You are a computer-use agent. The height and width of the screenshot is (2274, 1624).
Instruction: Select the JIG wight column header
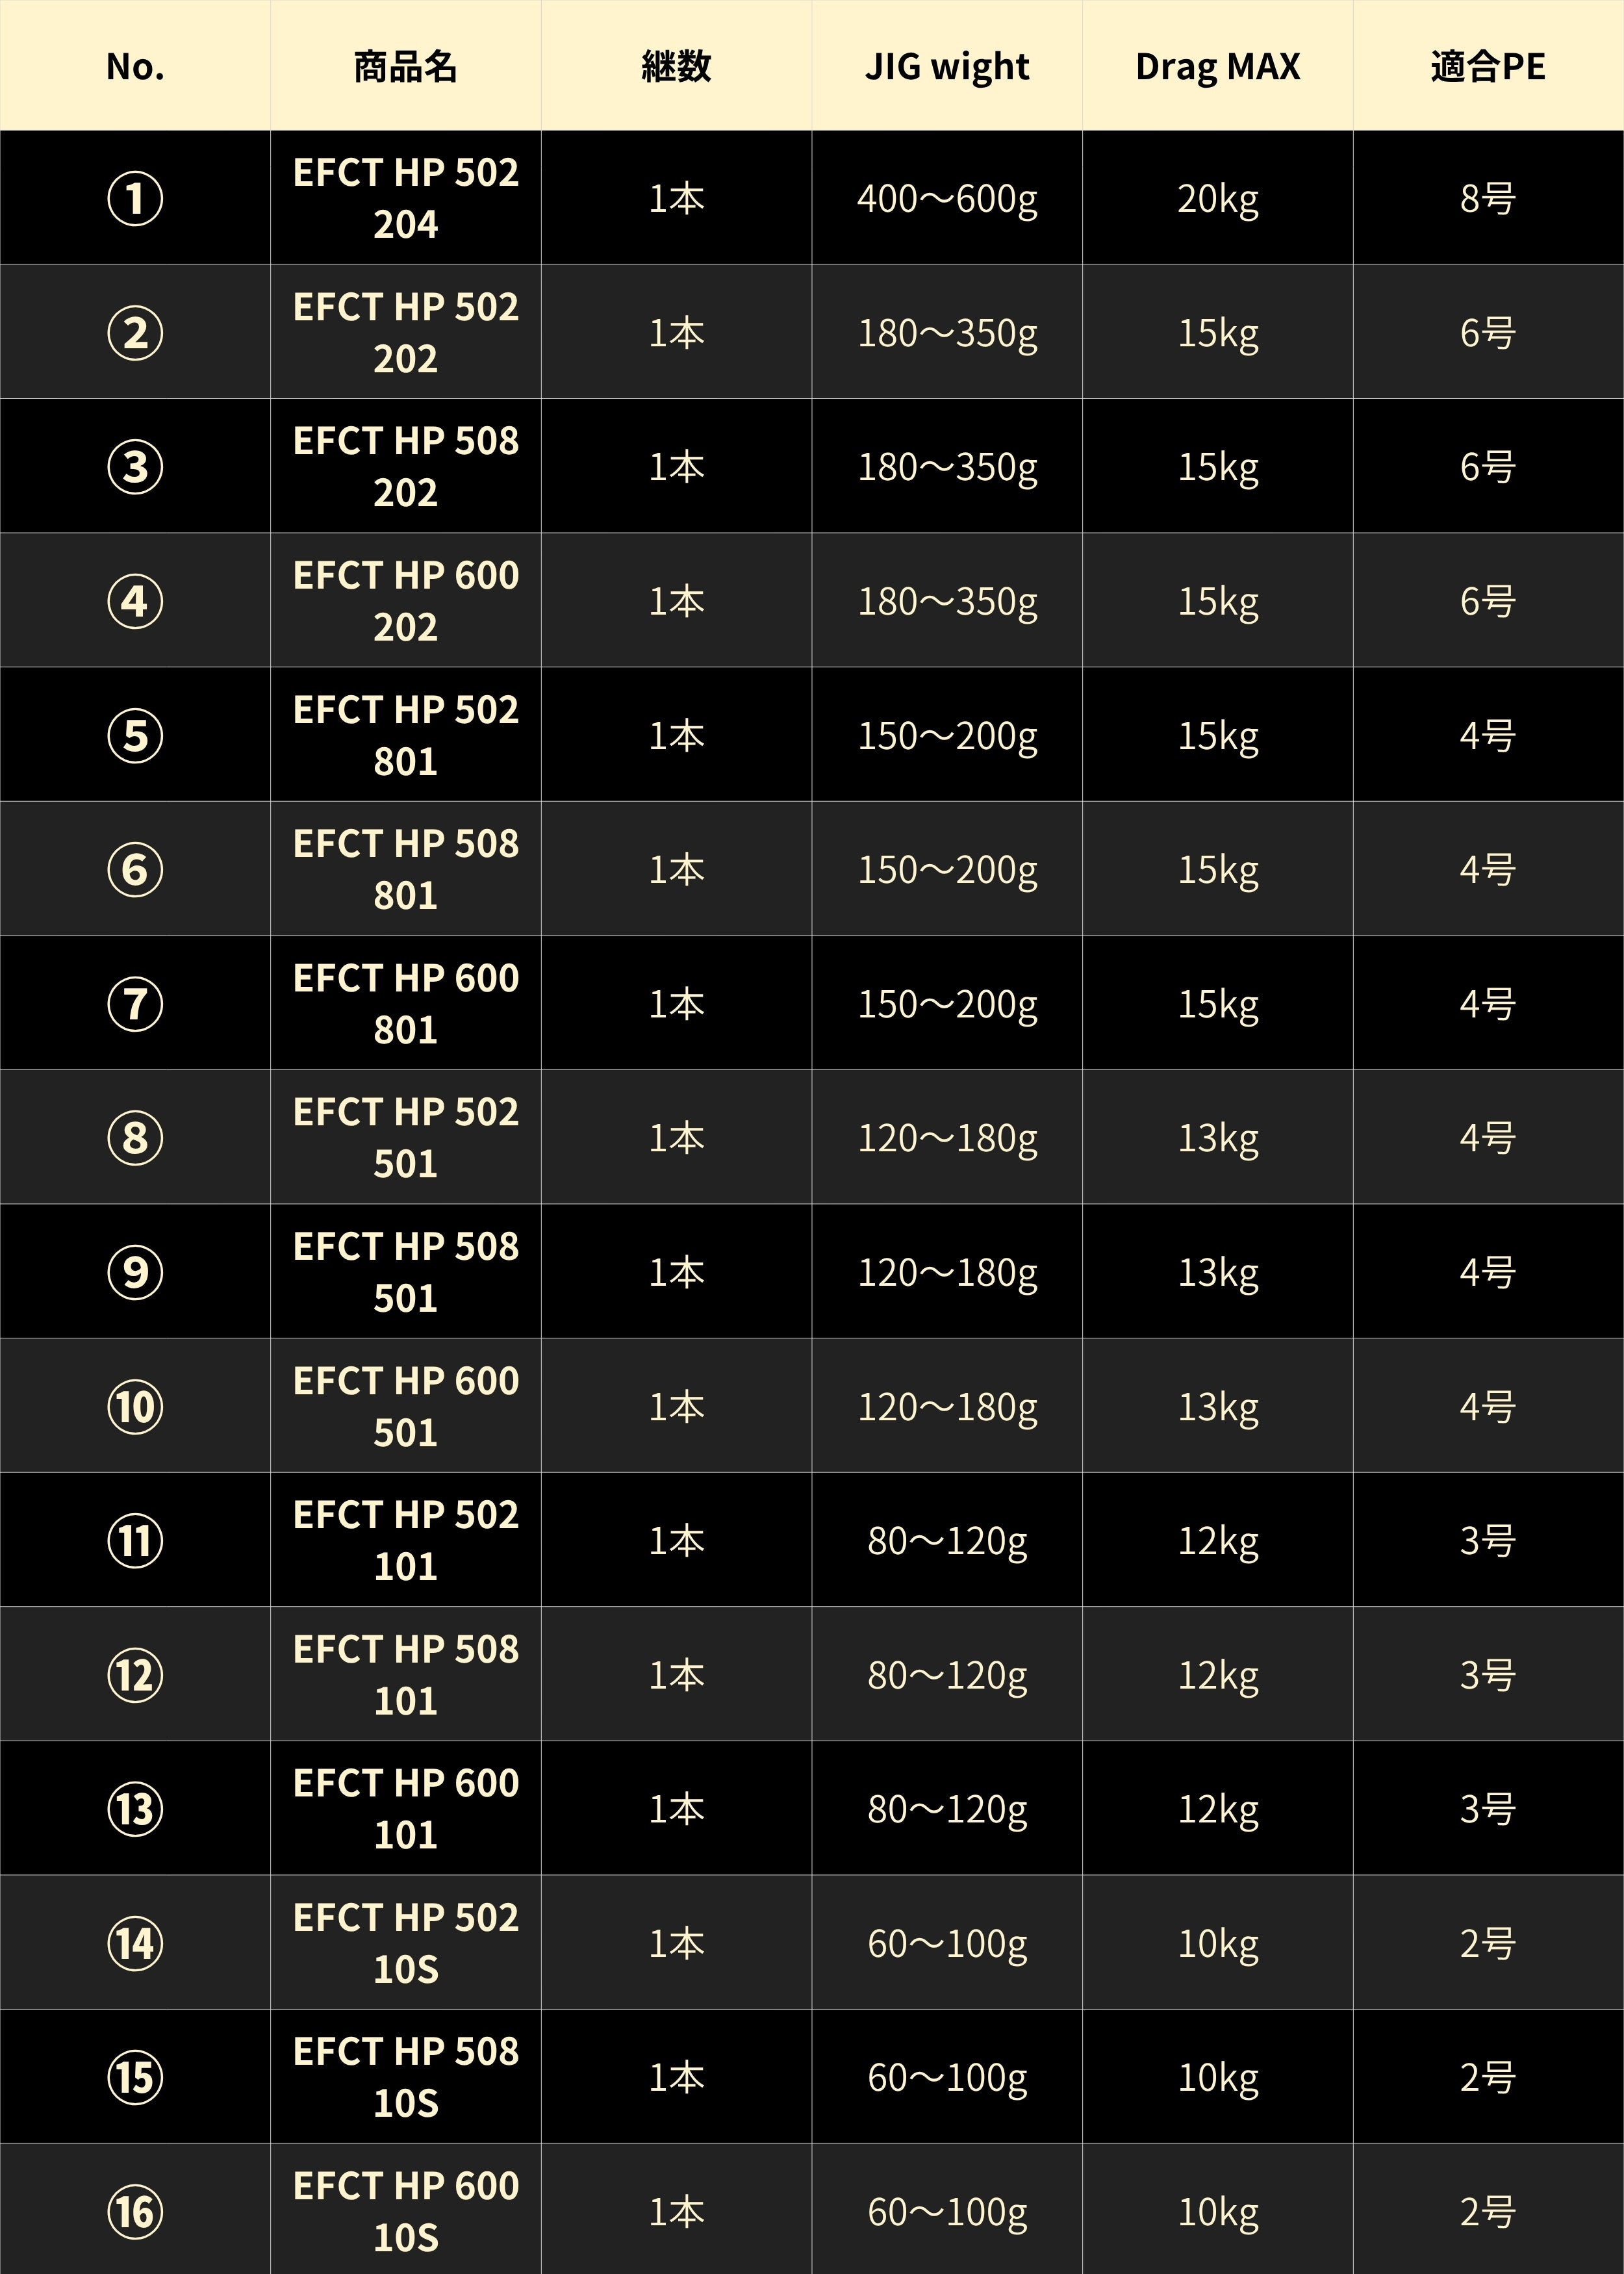pos(947,66)
